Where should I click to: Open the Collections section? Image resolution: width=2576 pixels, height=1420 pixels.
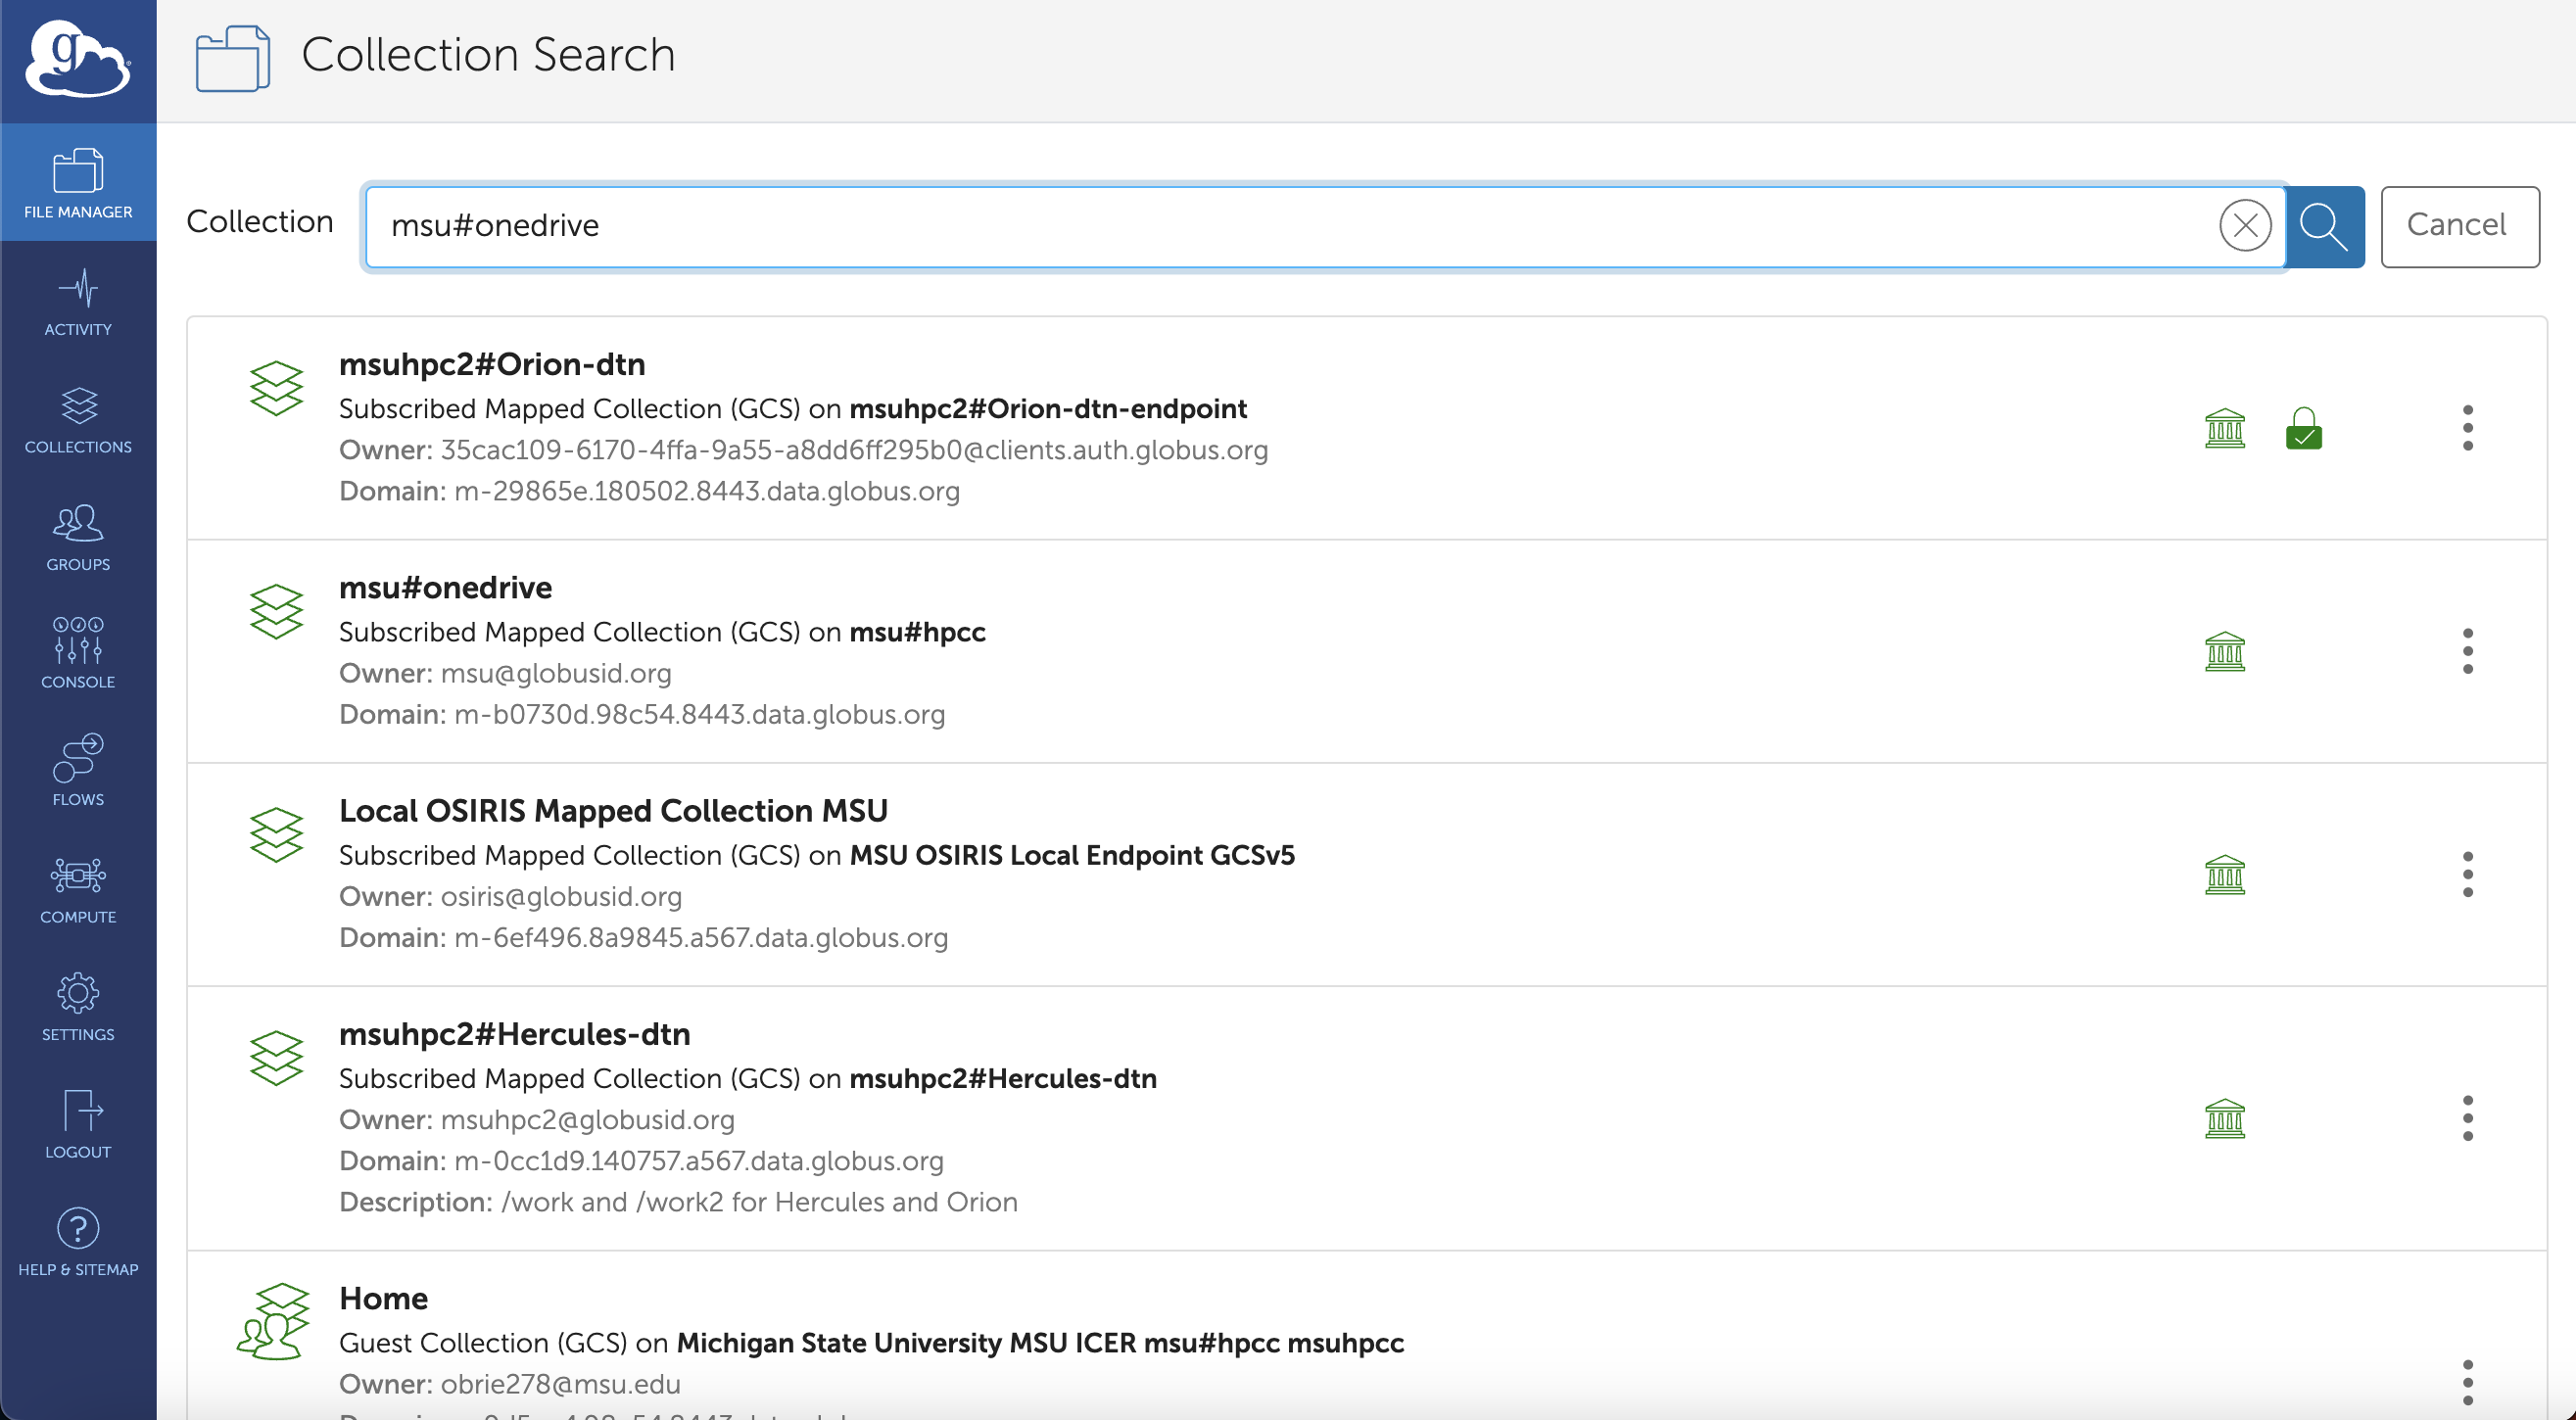click(78, 419)
